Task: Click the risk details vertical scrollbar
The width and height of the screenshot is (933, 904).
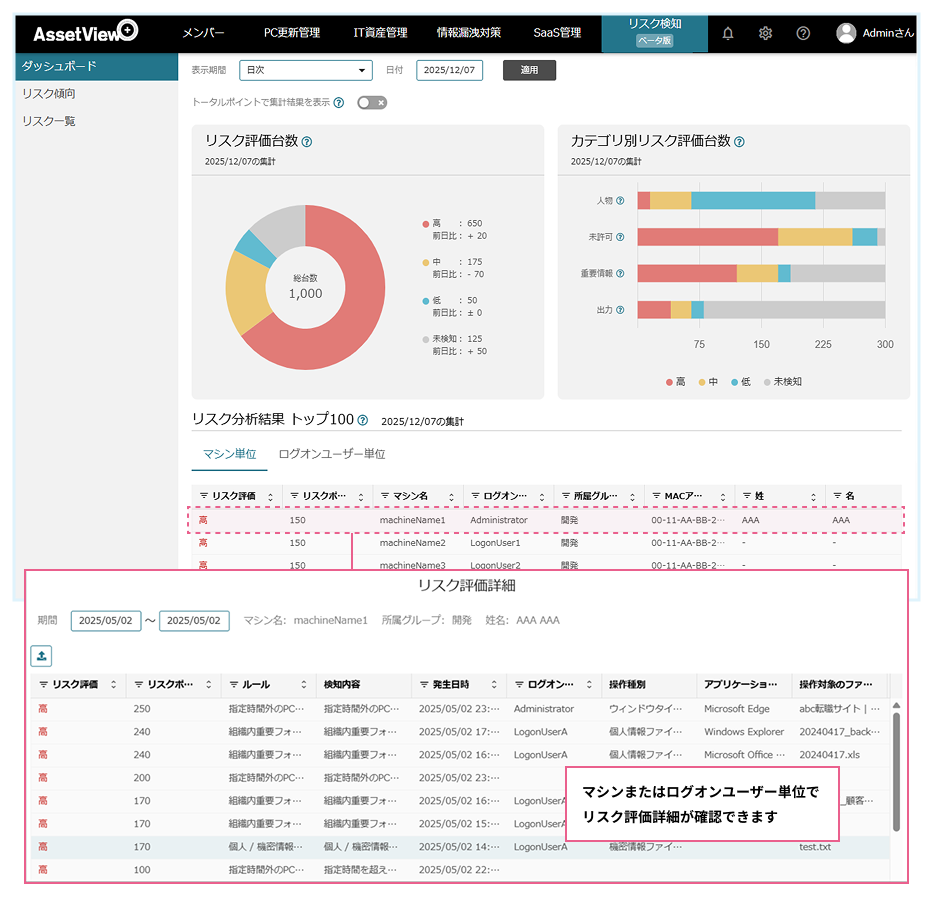Action: (896, 770)
